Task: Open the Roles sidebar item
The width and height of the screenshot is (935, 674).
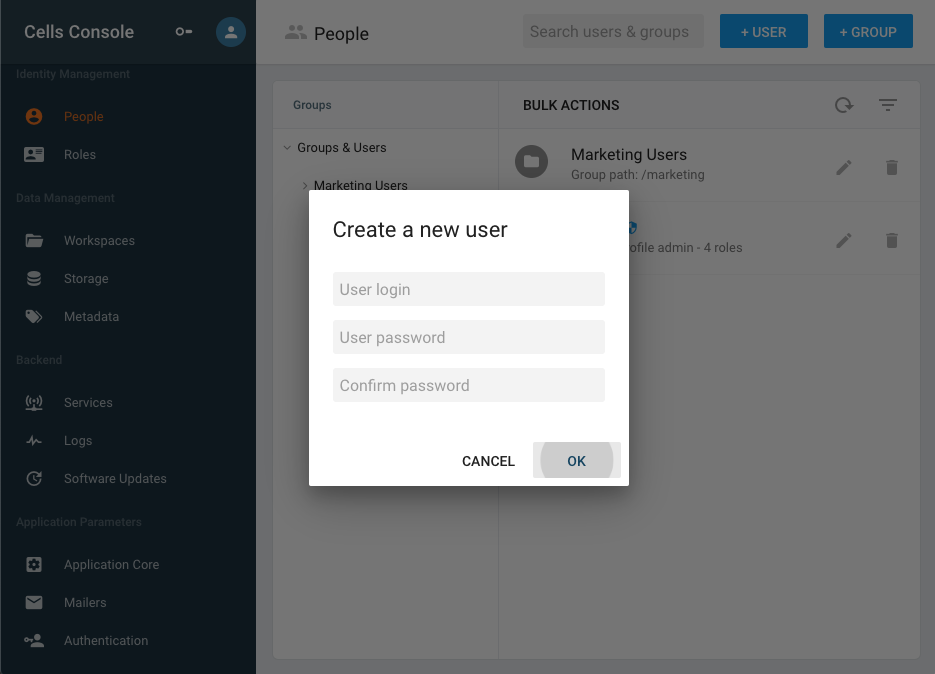Action: point(79,154)
